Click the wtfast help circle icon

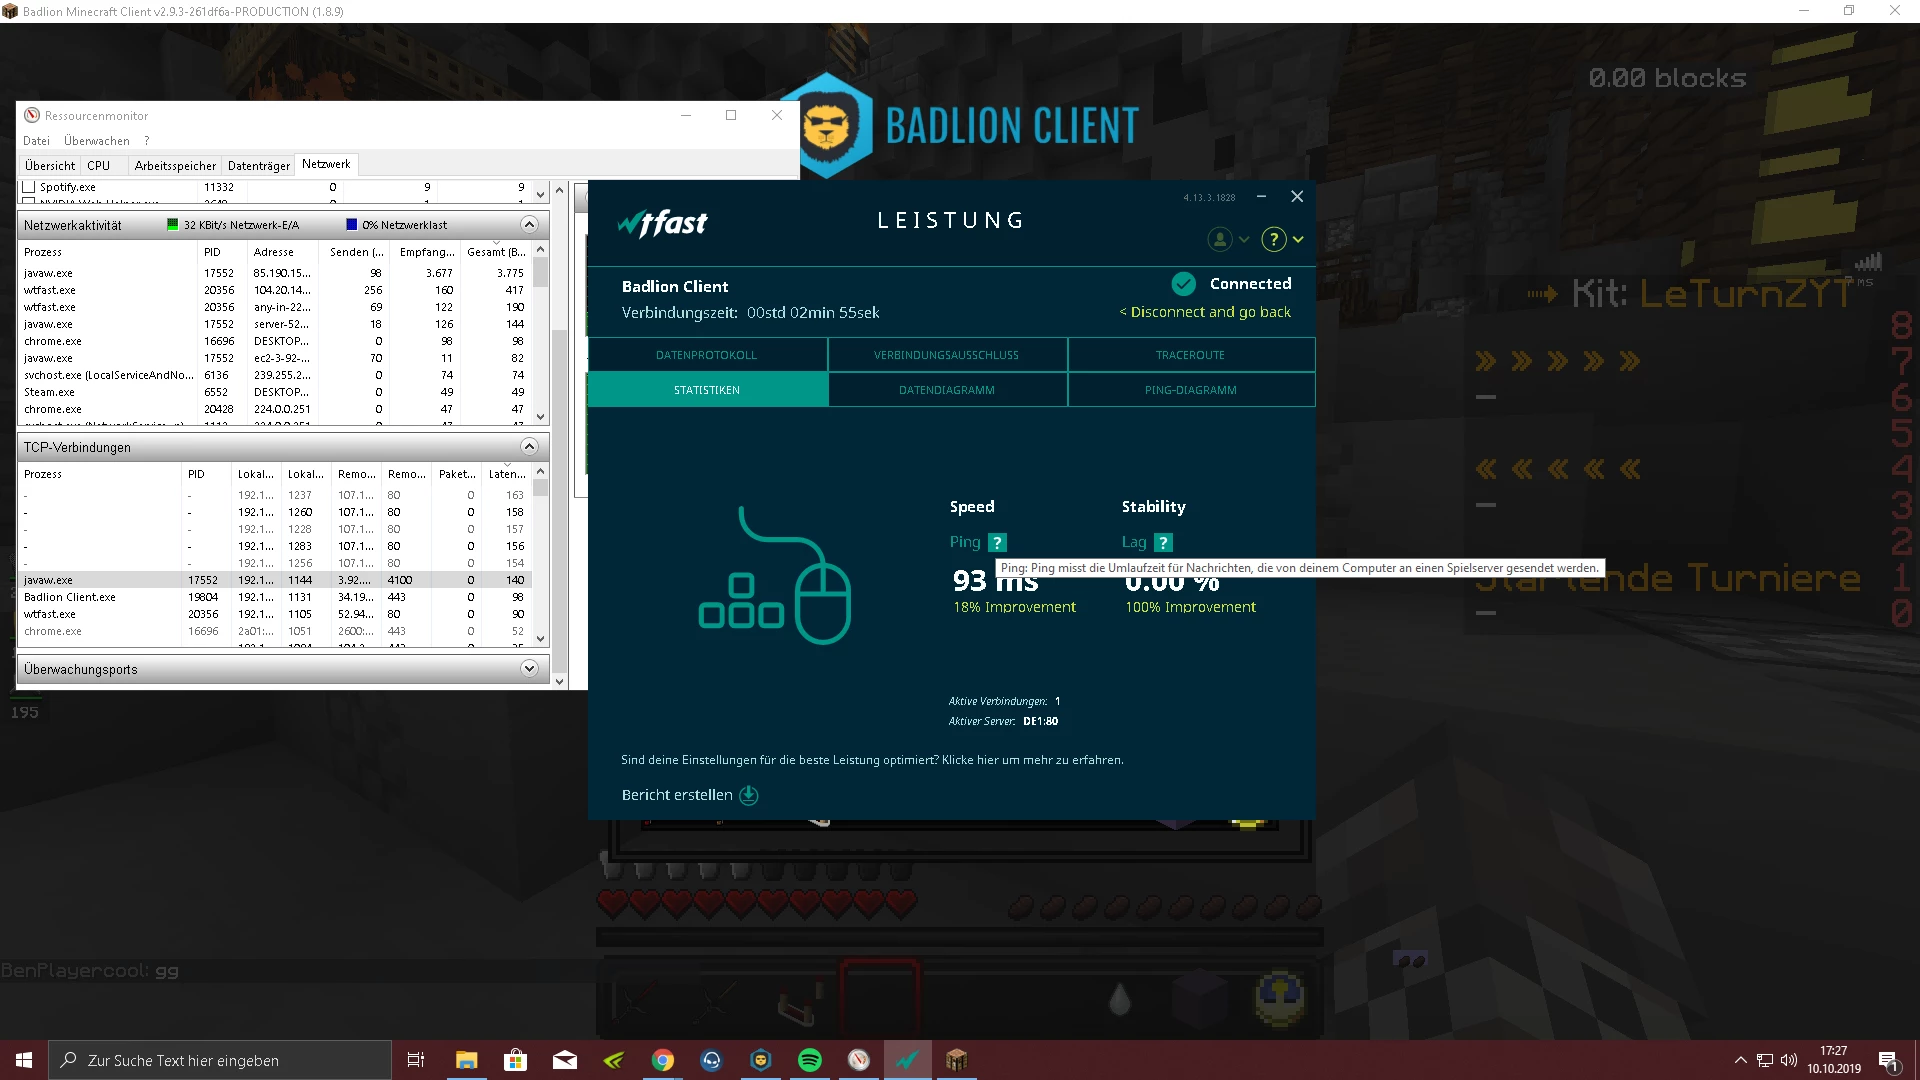tap(1273, 239)
